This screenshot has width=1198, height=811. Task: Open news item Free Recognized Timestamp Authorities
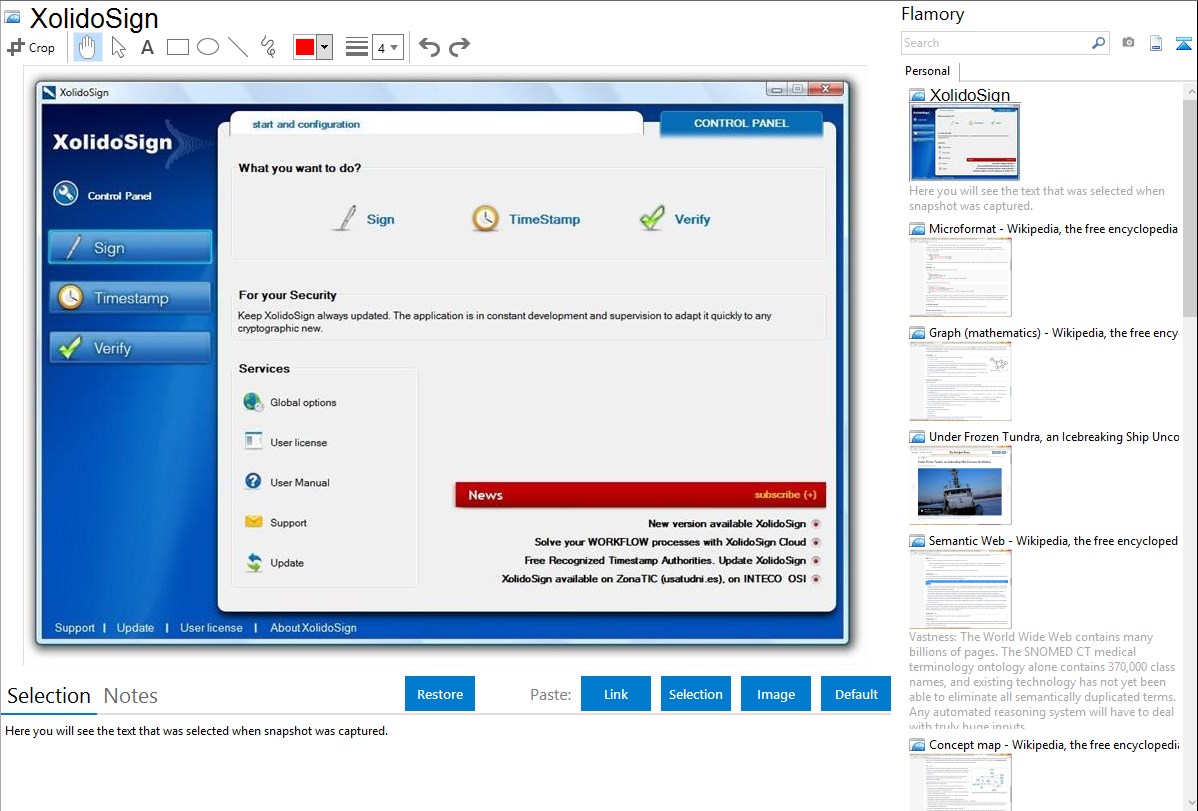(x=665, y=560)
